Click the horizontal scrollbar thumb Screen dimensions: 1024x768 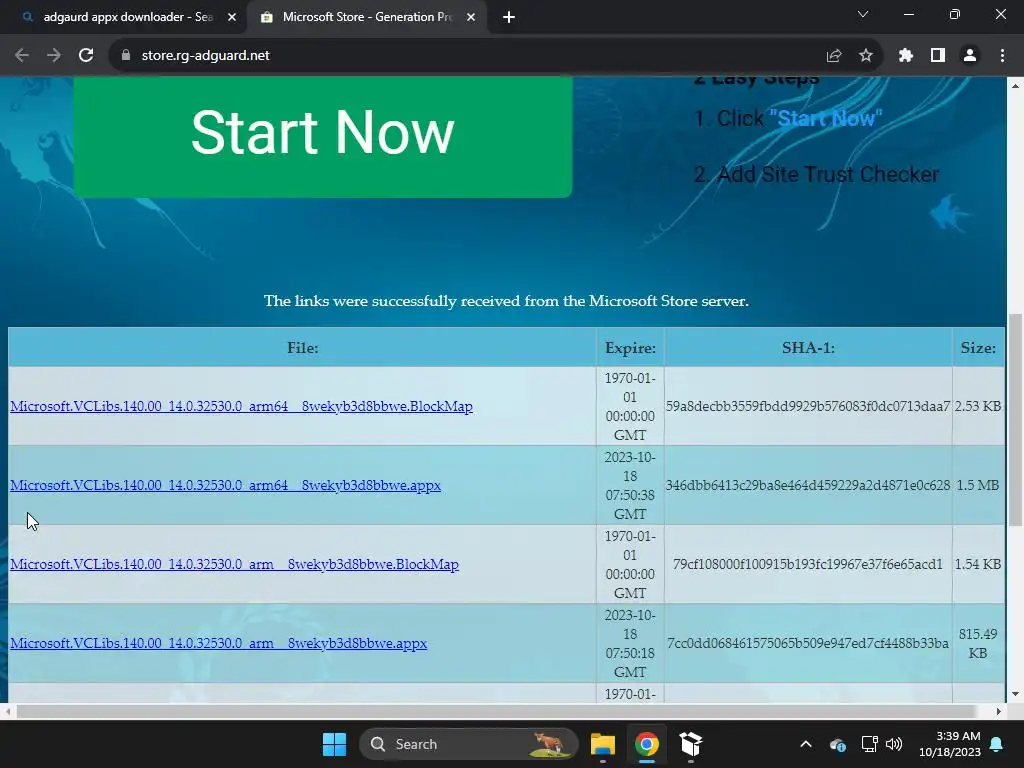[x=496, y=711]
